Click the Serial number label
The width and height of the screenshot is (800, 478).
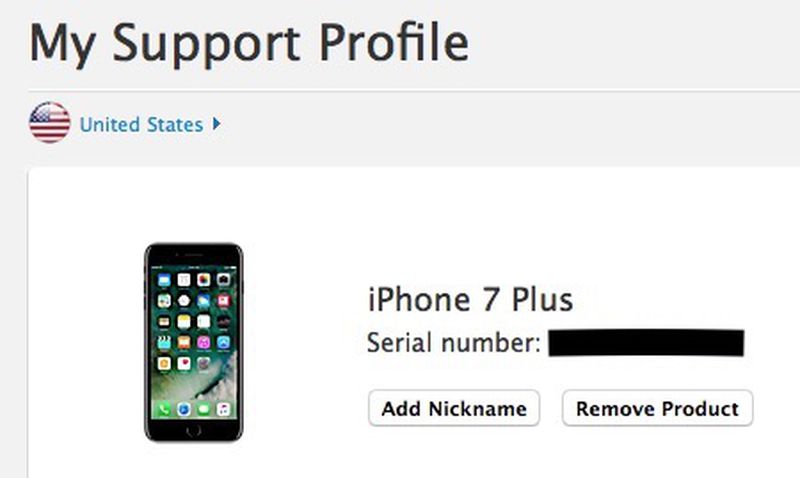click(x=454, y=342)
